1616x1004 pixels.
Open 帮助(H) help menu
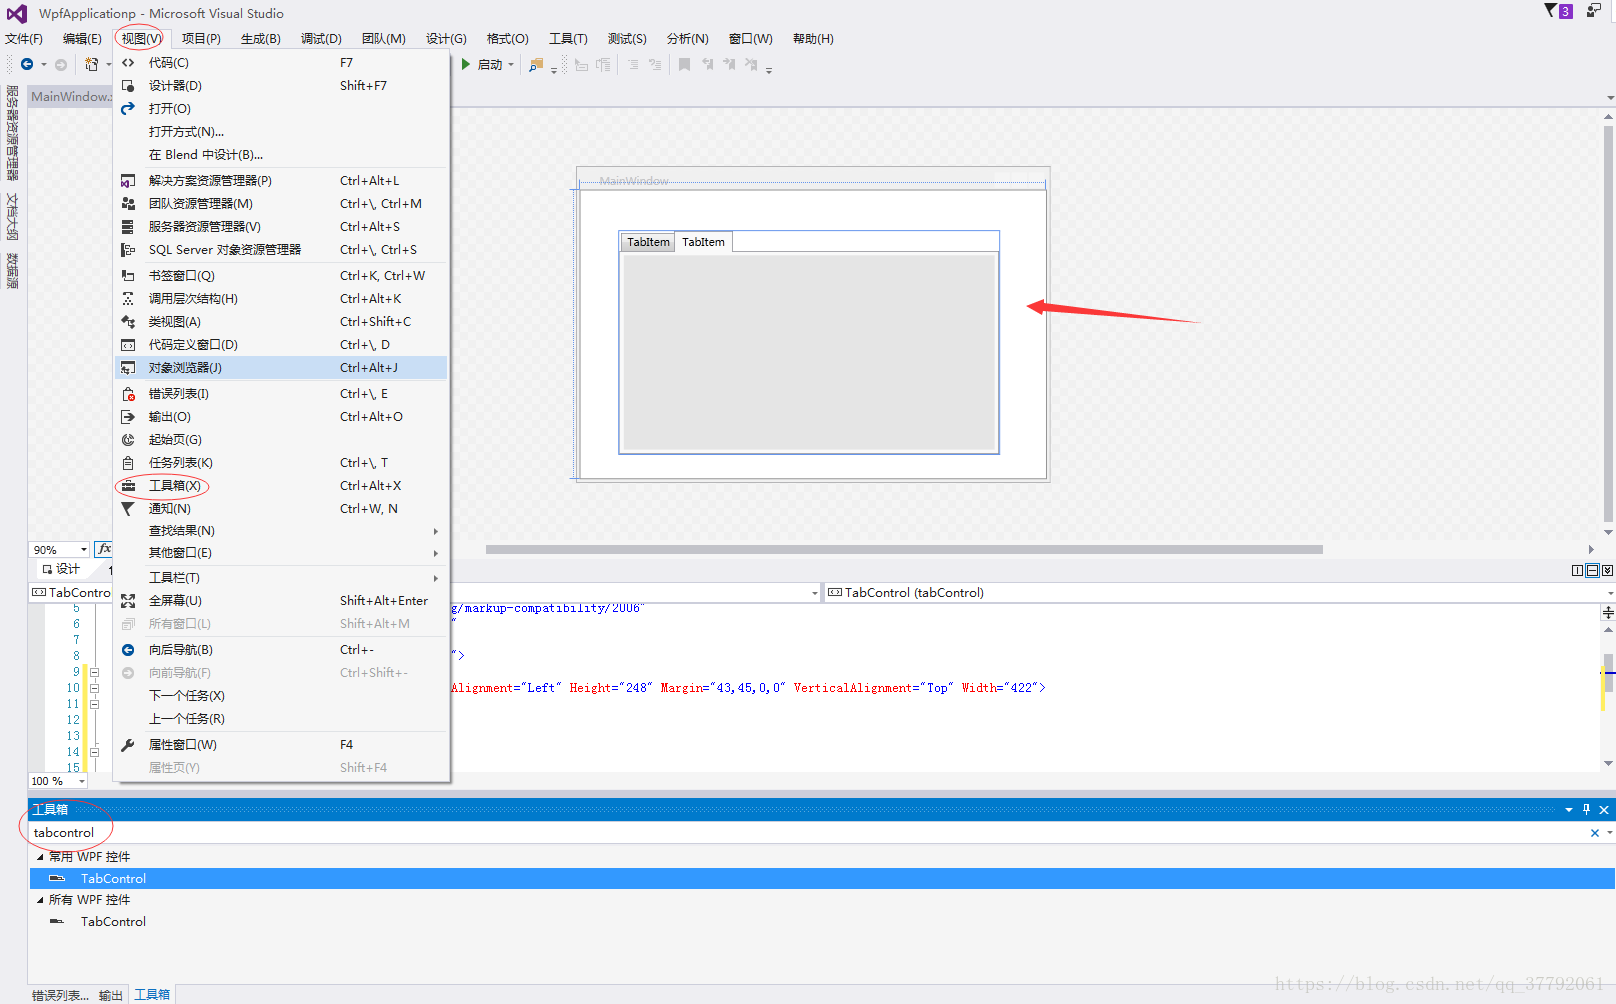tap(813, 38)
